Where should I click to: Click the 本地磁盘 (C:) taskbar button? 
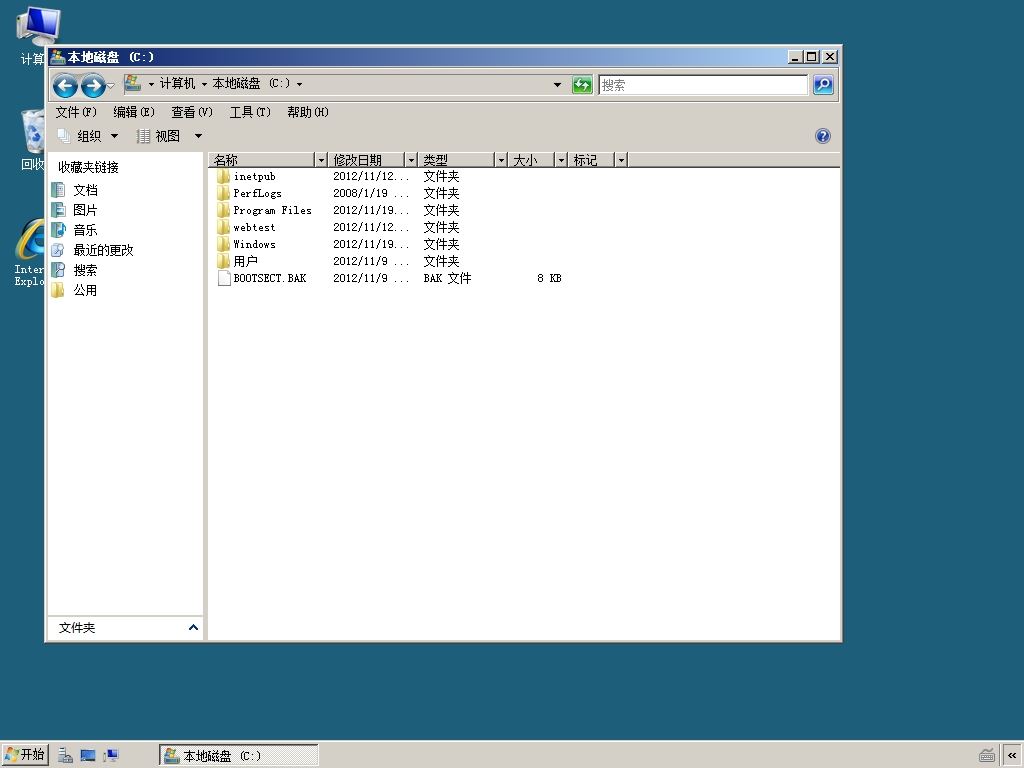click(238, 756)
